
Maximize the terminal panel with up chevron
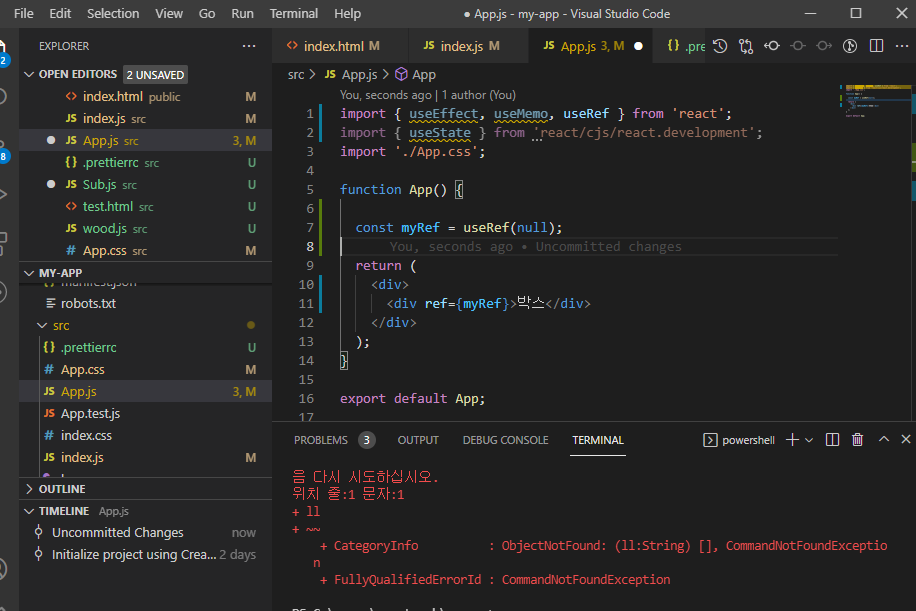tap(883, 440)
